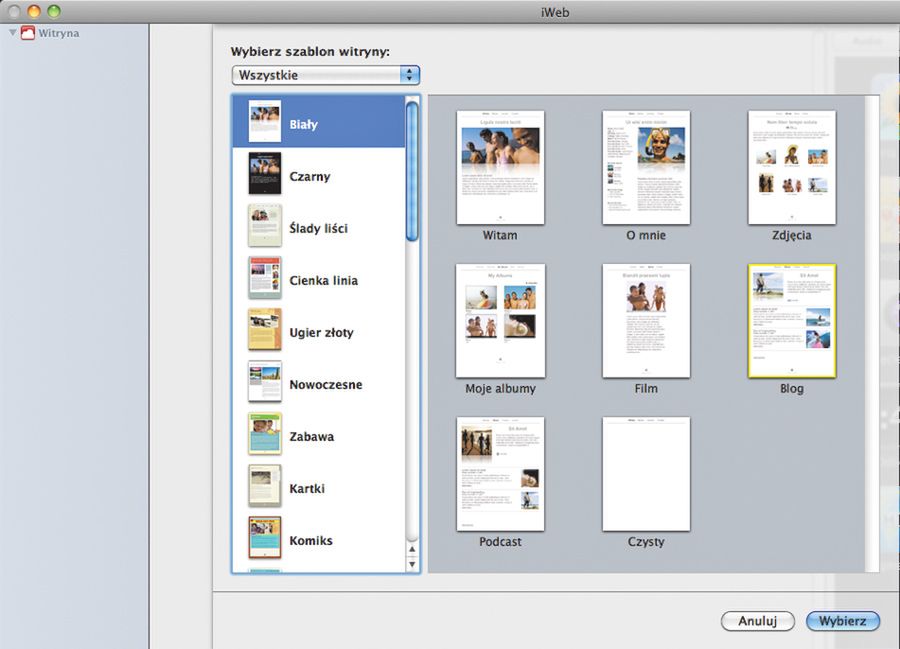Click the Czarny theme name text
This screenshot has width=900, height=649.
309,177
